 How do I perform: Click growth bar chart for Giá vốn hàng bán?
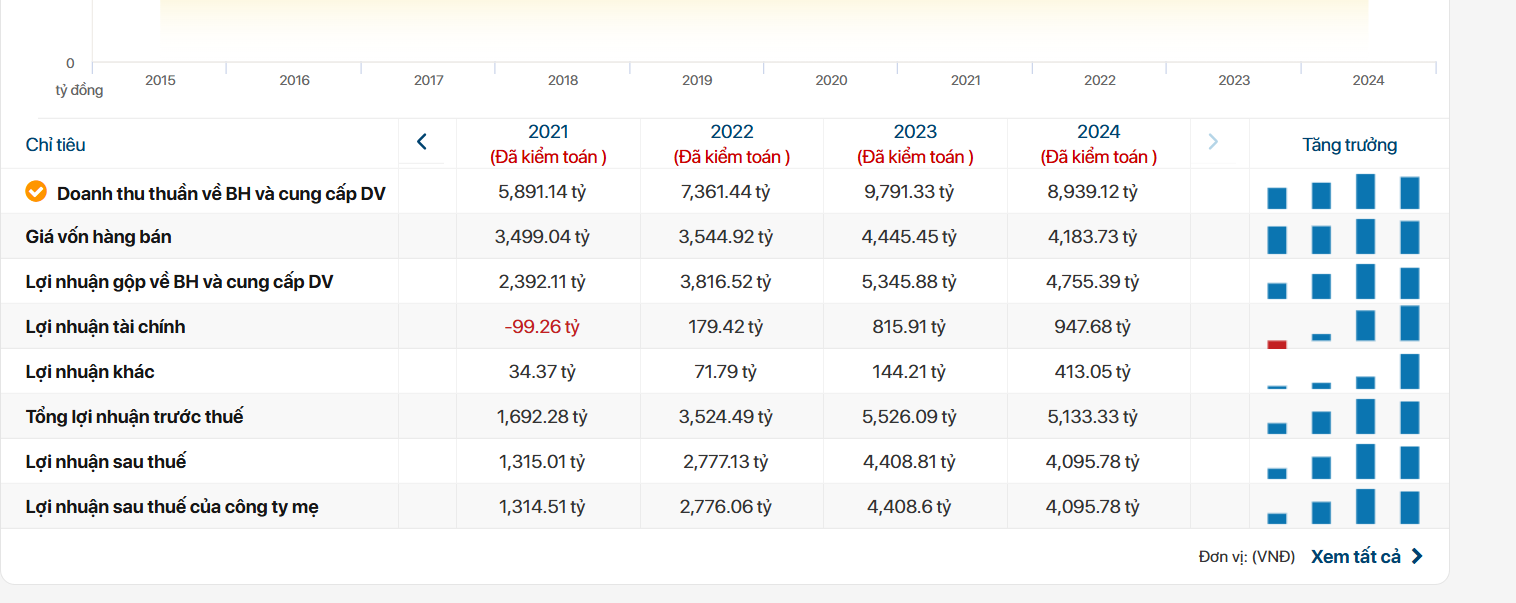point(1343,237)
